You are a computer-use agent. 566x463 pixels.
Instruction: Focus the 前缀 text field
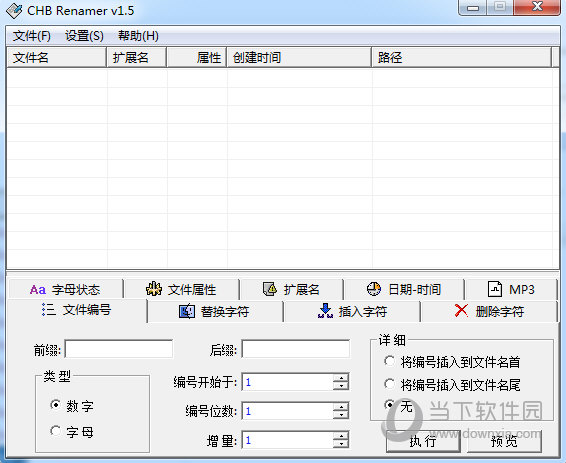pos(119,349)
